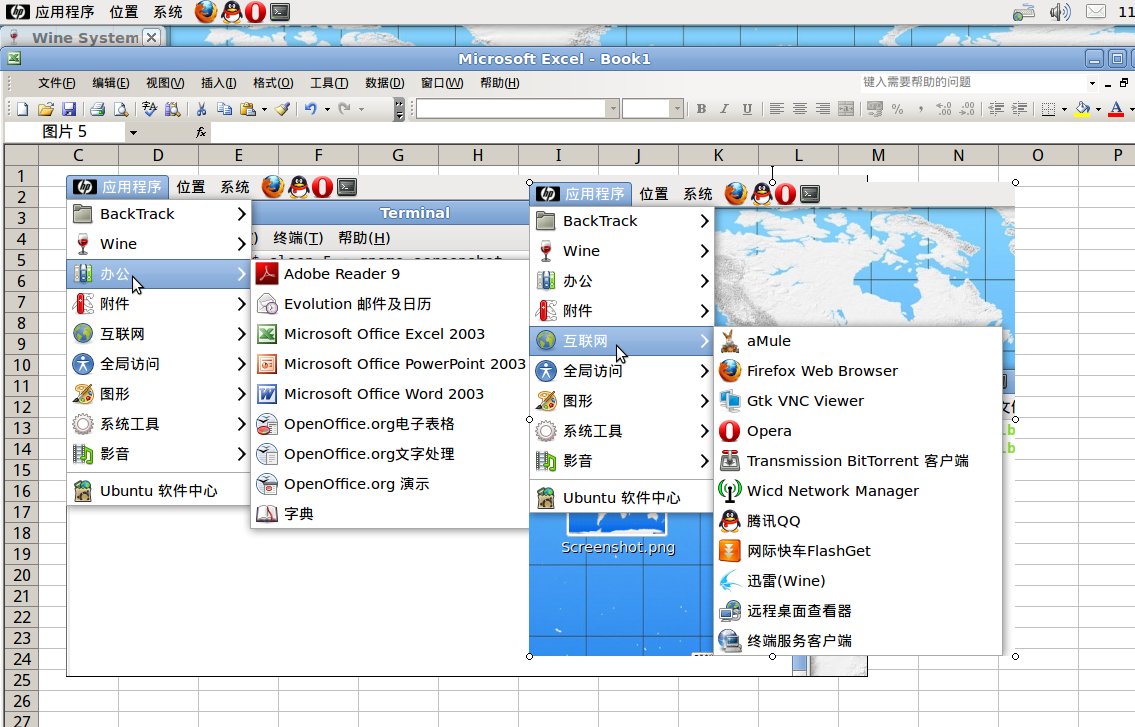Open the Name Box dropdown arrow

(133, 132)
